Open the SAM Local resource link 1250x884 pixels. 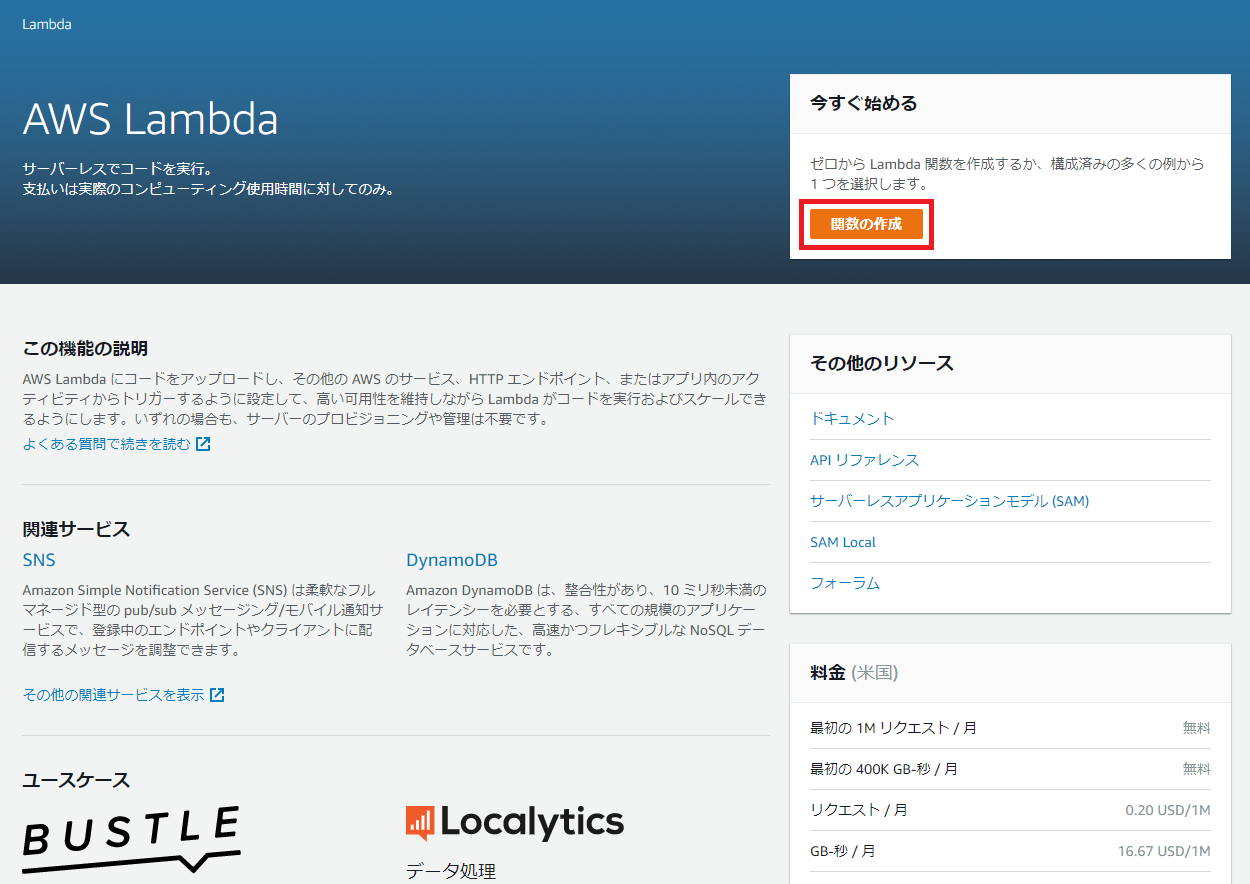843,541
